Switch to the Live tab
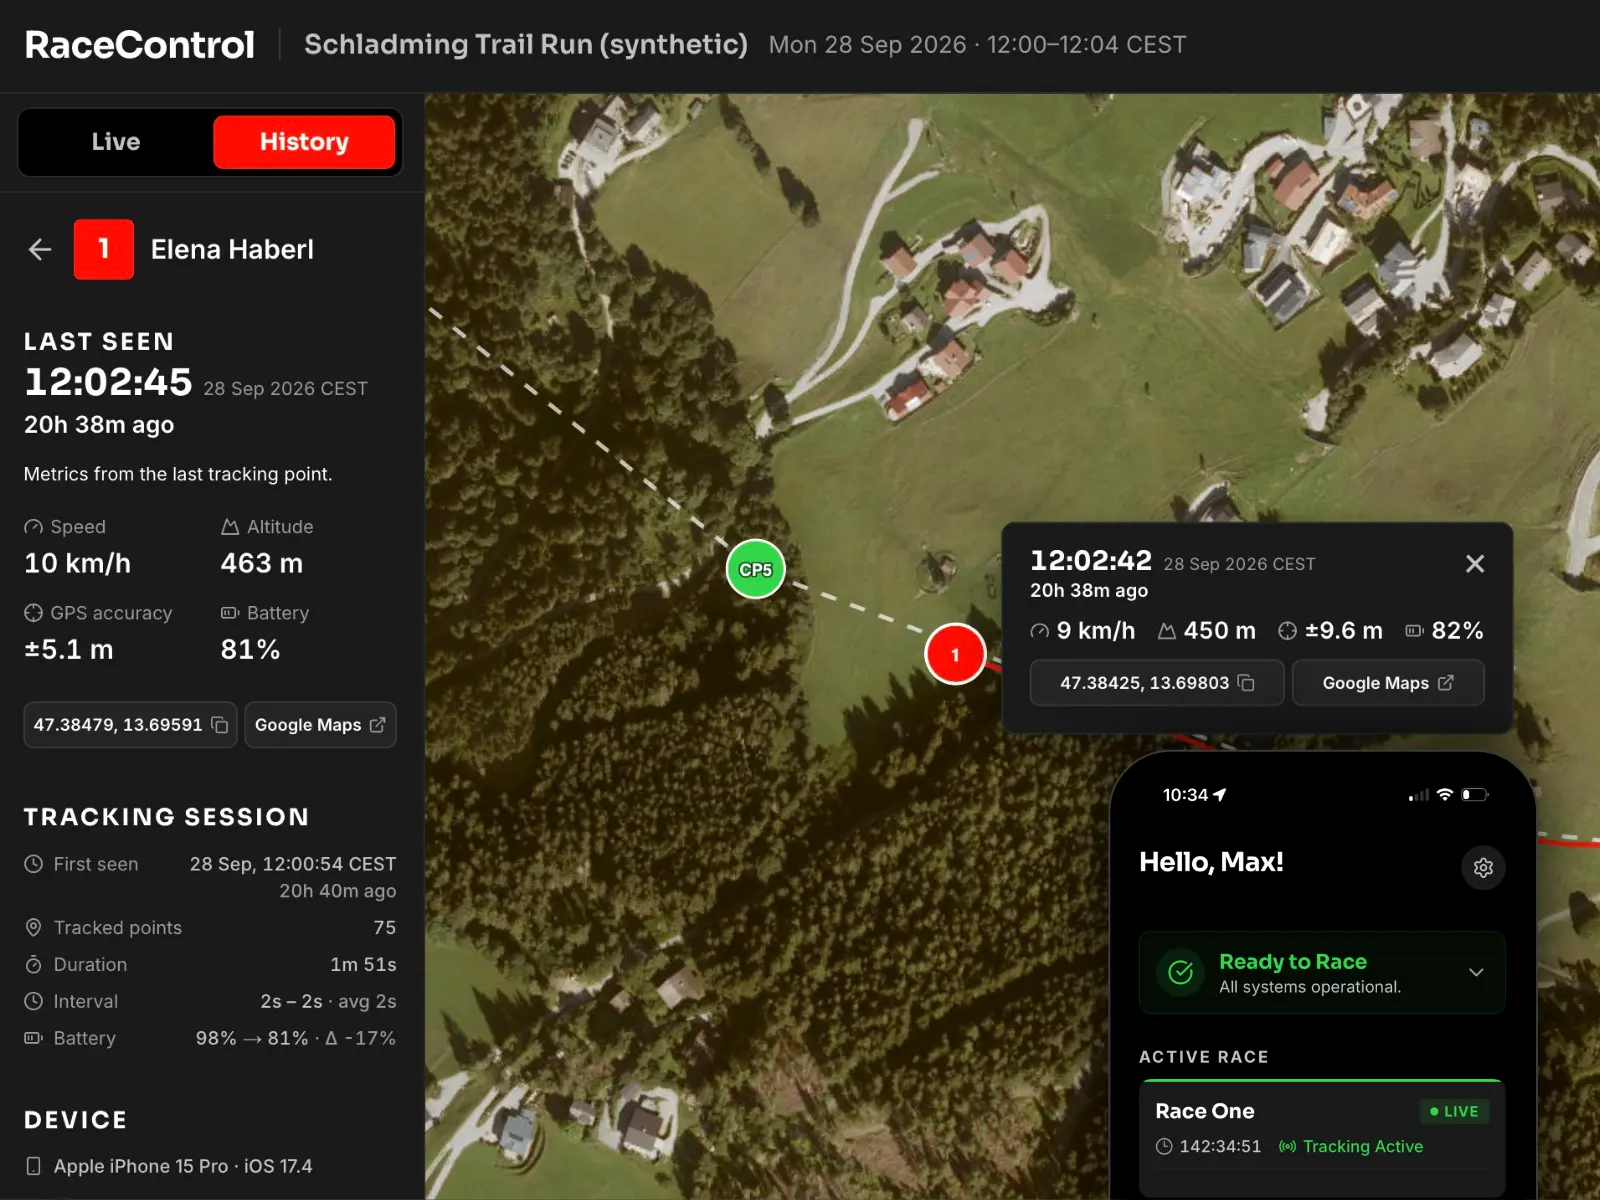 coord(116,142)
